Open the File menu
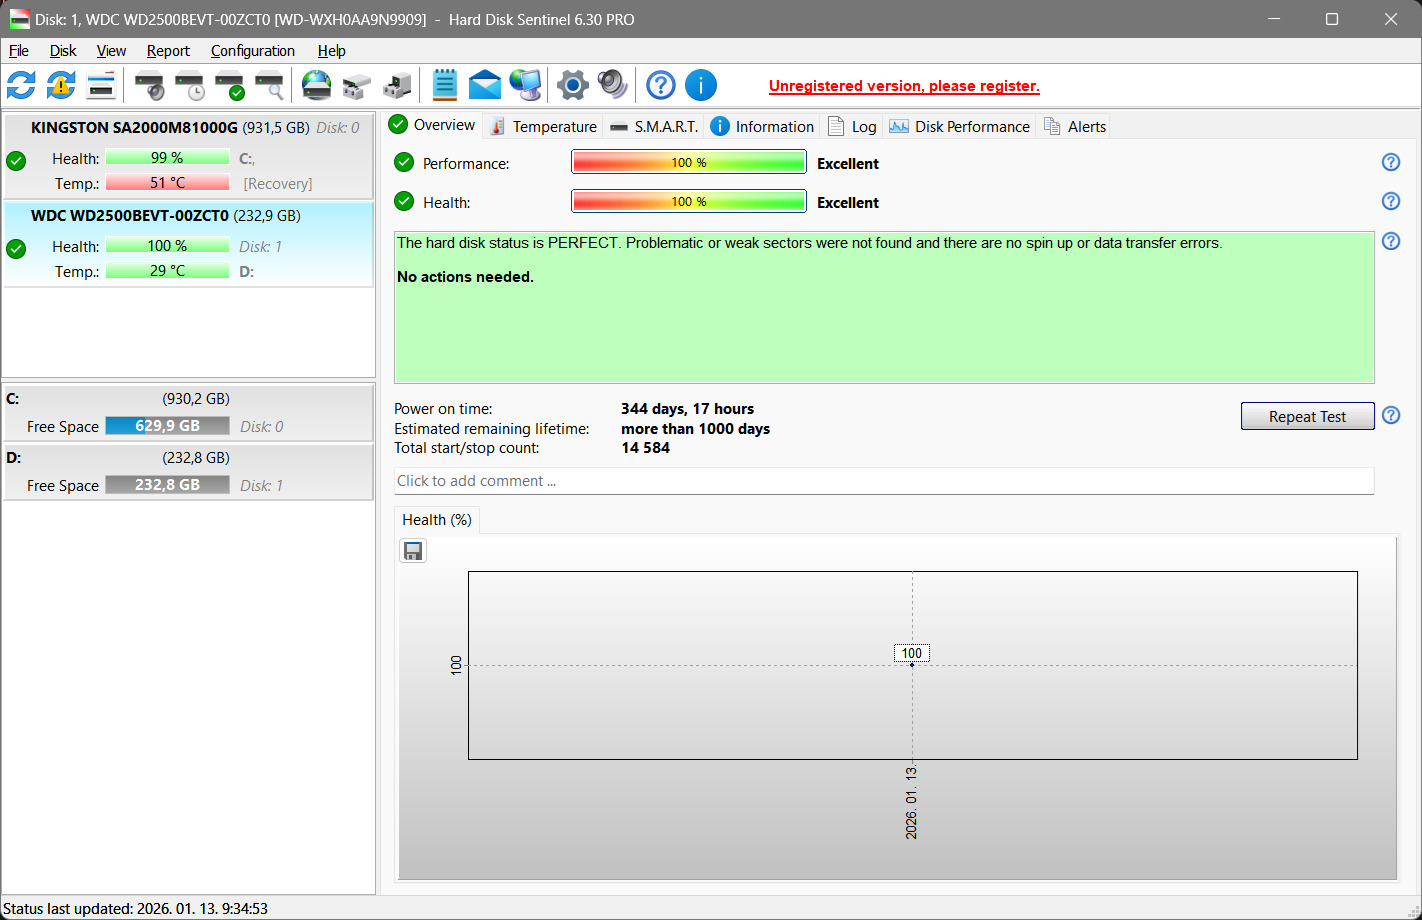Screen dimensions: 1422x920 coord(19,51)
